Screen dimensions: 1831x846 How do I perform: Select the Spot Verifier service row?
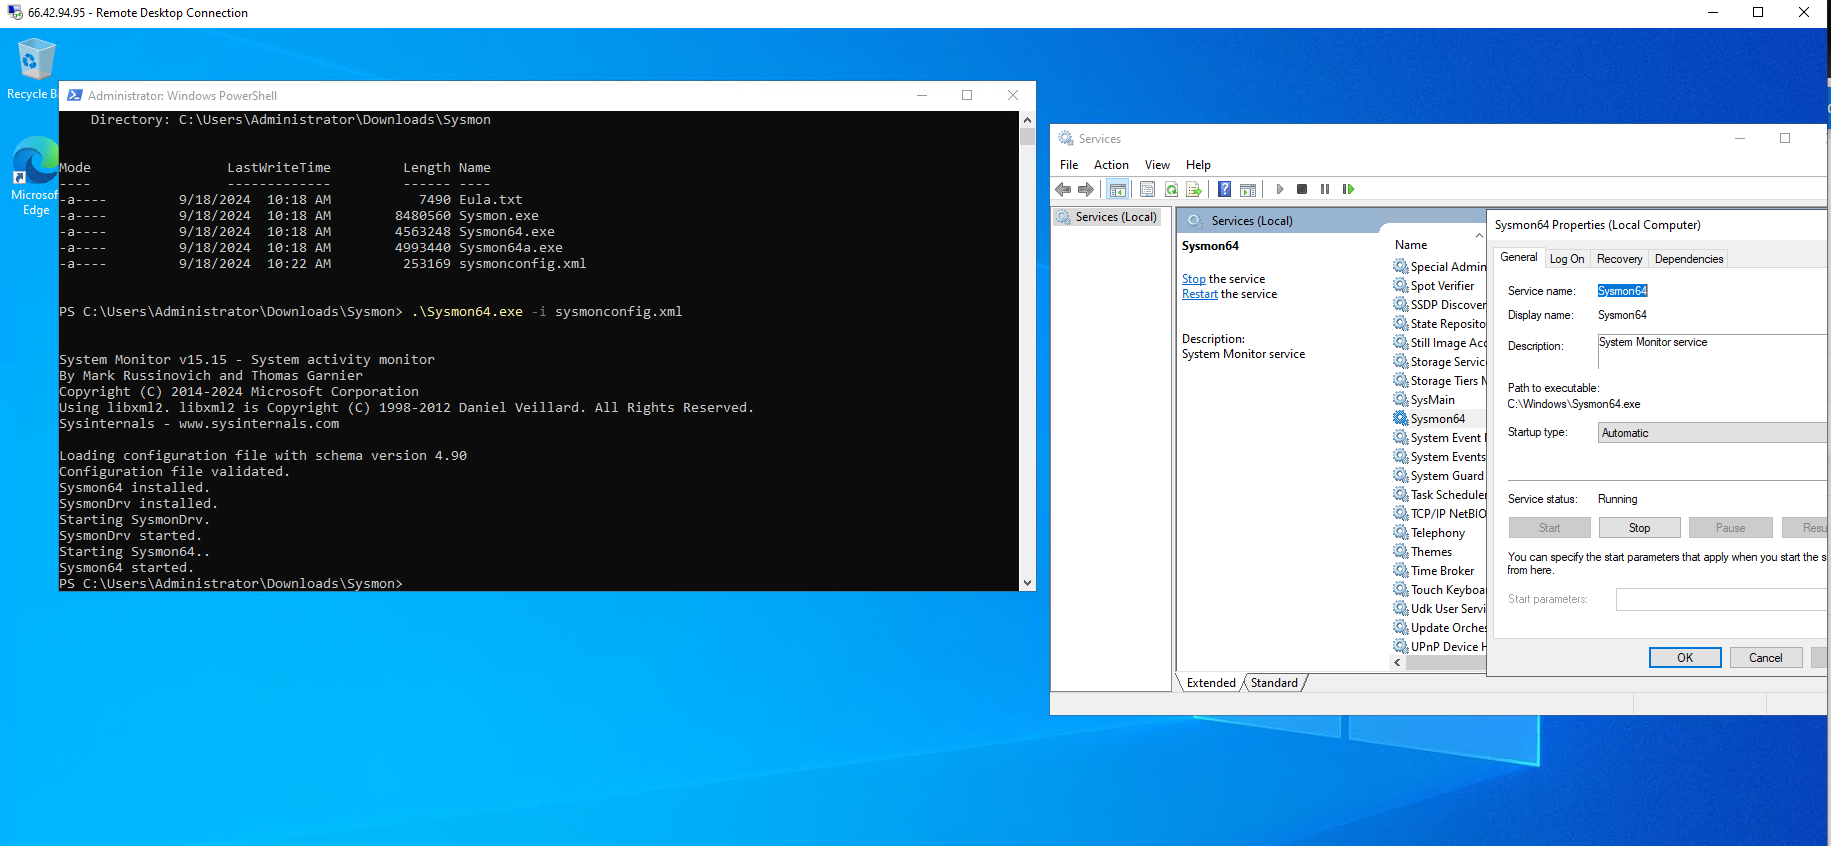(x=1442, y=286)
